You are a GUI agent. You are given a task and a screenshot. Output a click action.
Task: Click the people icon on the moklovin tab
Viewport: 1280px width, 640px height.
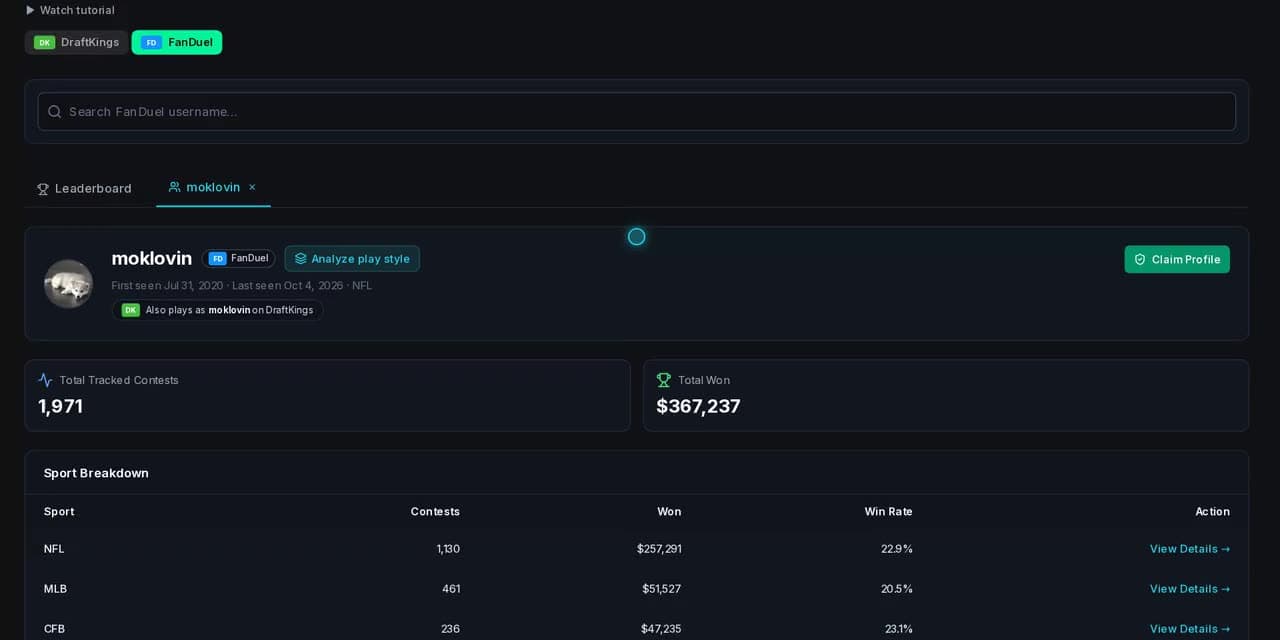175,187
